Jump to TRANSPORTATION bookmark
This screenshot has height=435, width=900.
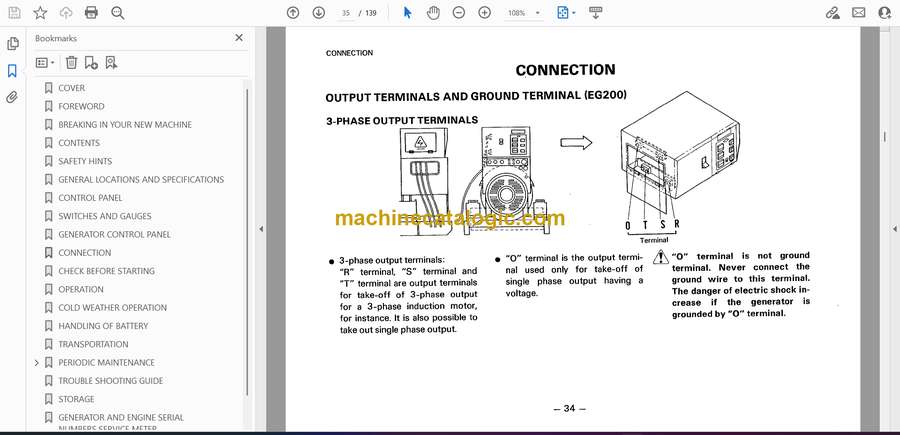[93, 344]
